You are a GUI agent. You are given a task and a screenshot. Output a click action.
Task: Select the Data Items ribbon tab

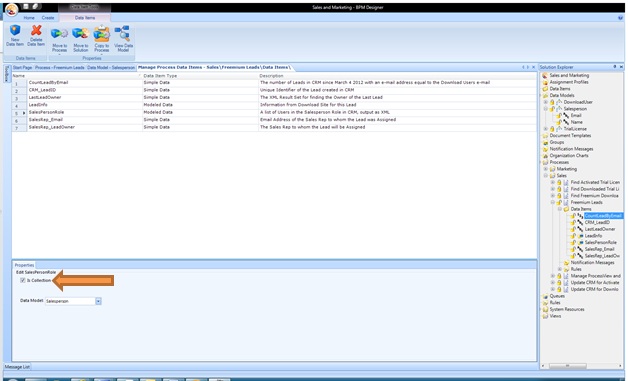coord(85,18)
